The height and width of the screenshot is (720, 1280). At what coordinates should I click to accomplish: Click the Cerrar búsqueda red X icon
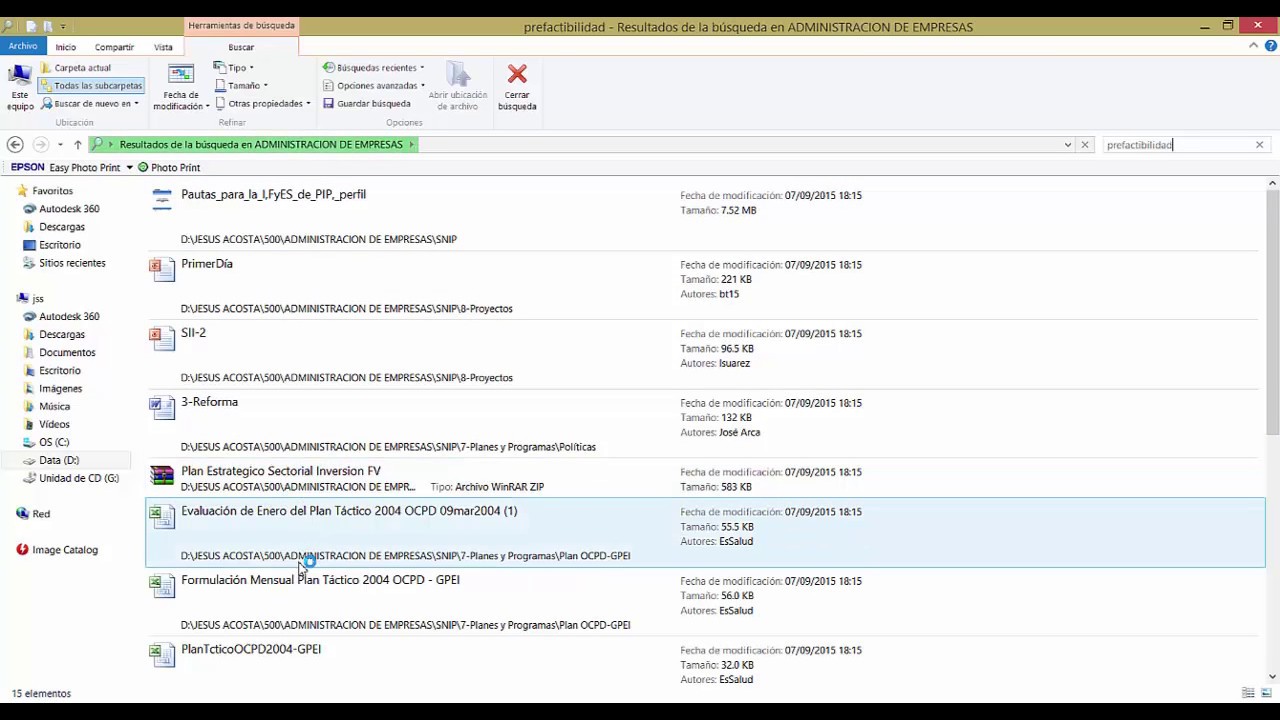(517, 87)
